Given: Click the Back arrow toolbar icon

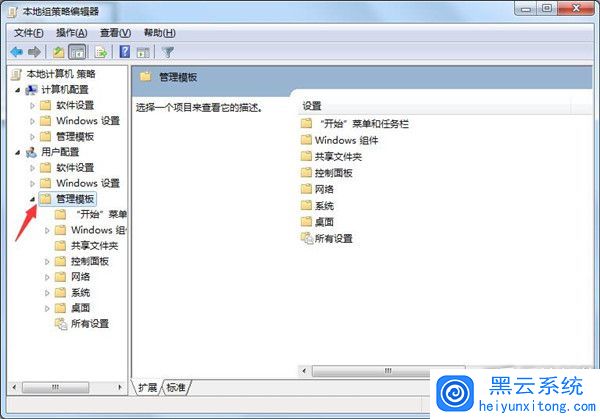Looking at the screenshot, I should click(x=16, y=52).
